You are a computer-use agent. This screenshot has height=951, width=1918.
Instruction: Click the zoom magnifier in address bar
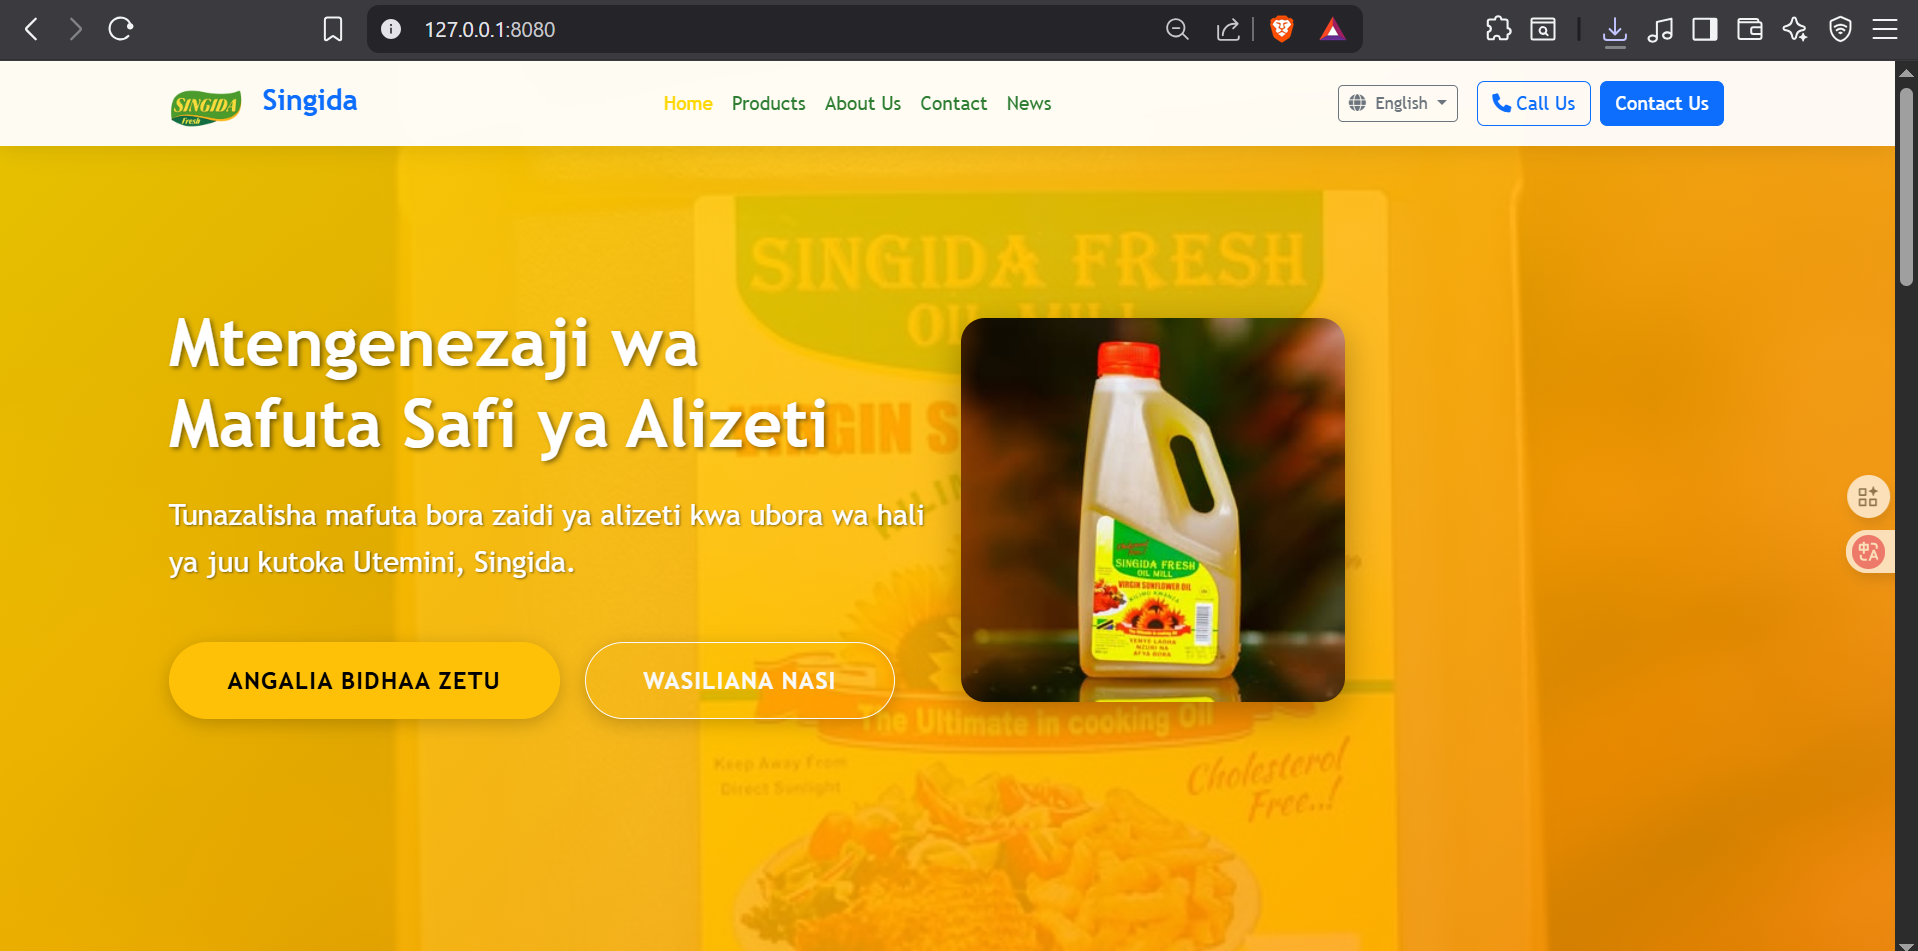click(x=1177, y=29)
